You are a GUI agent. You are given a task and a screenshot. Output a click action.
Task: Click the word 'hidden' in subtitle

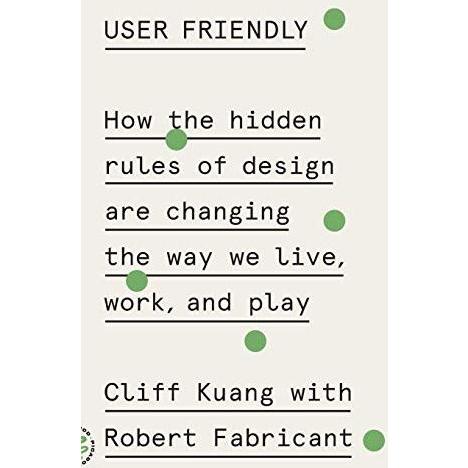pos(275,120)
